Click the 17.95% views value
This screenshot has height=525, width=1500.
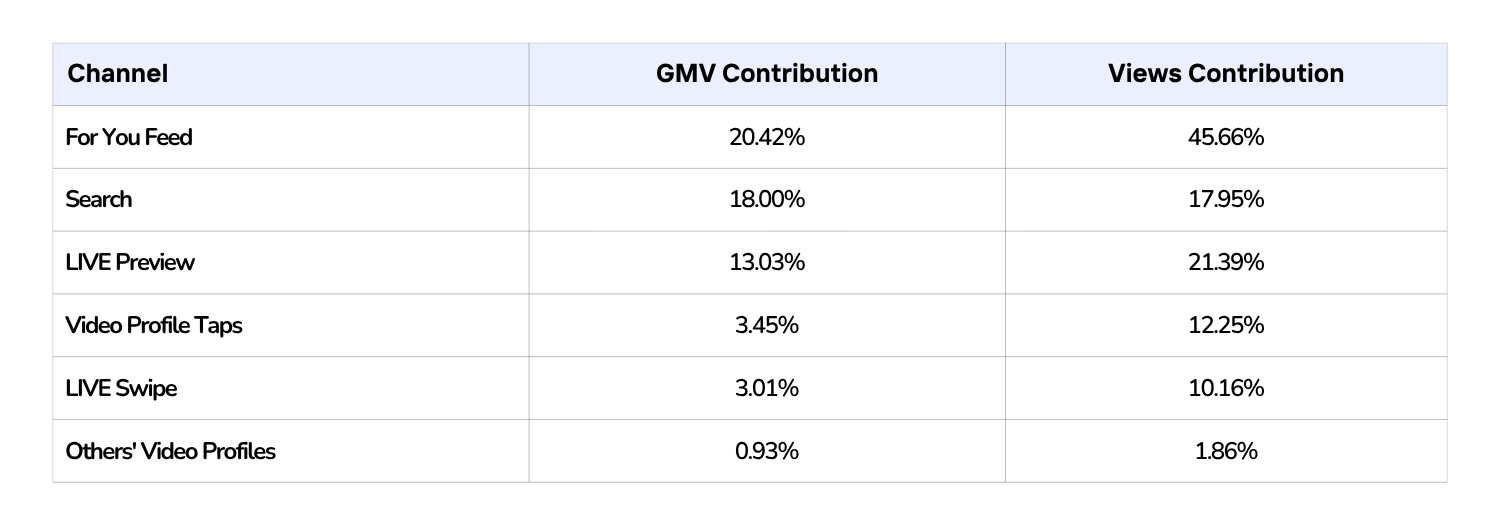(1226, 199)
